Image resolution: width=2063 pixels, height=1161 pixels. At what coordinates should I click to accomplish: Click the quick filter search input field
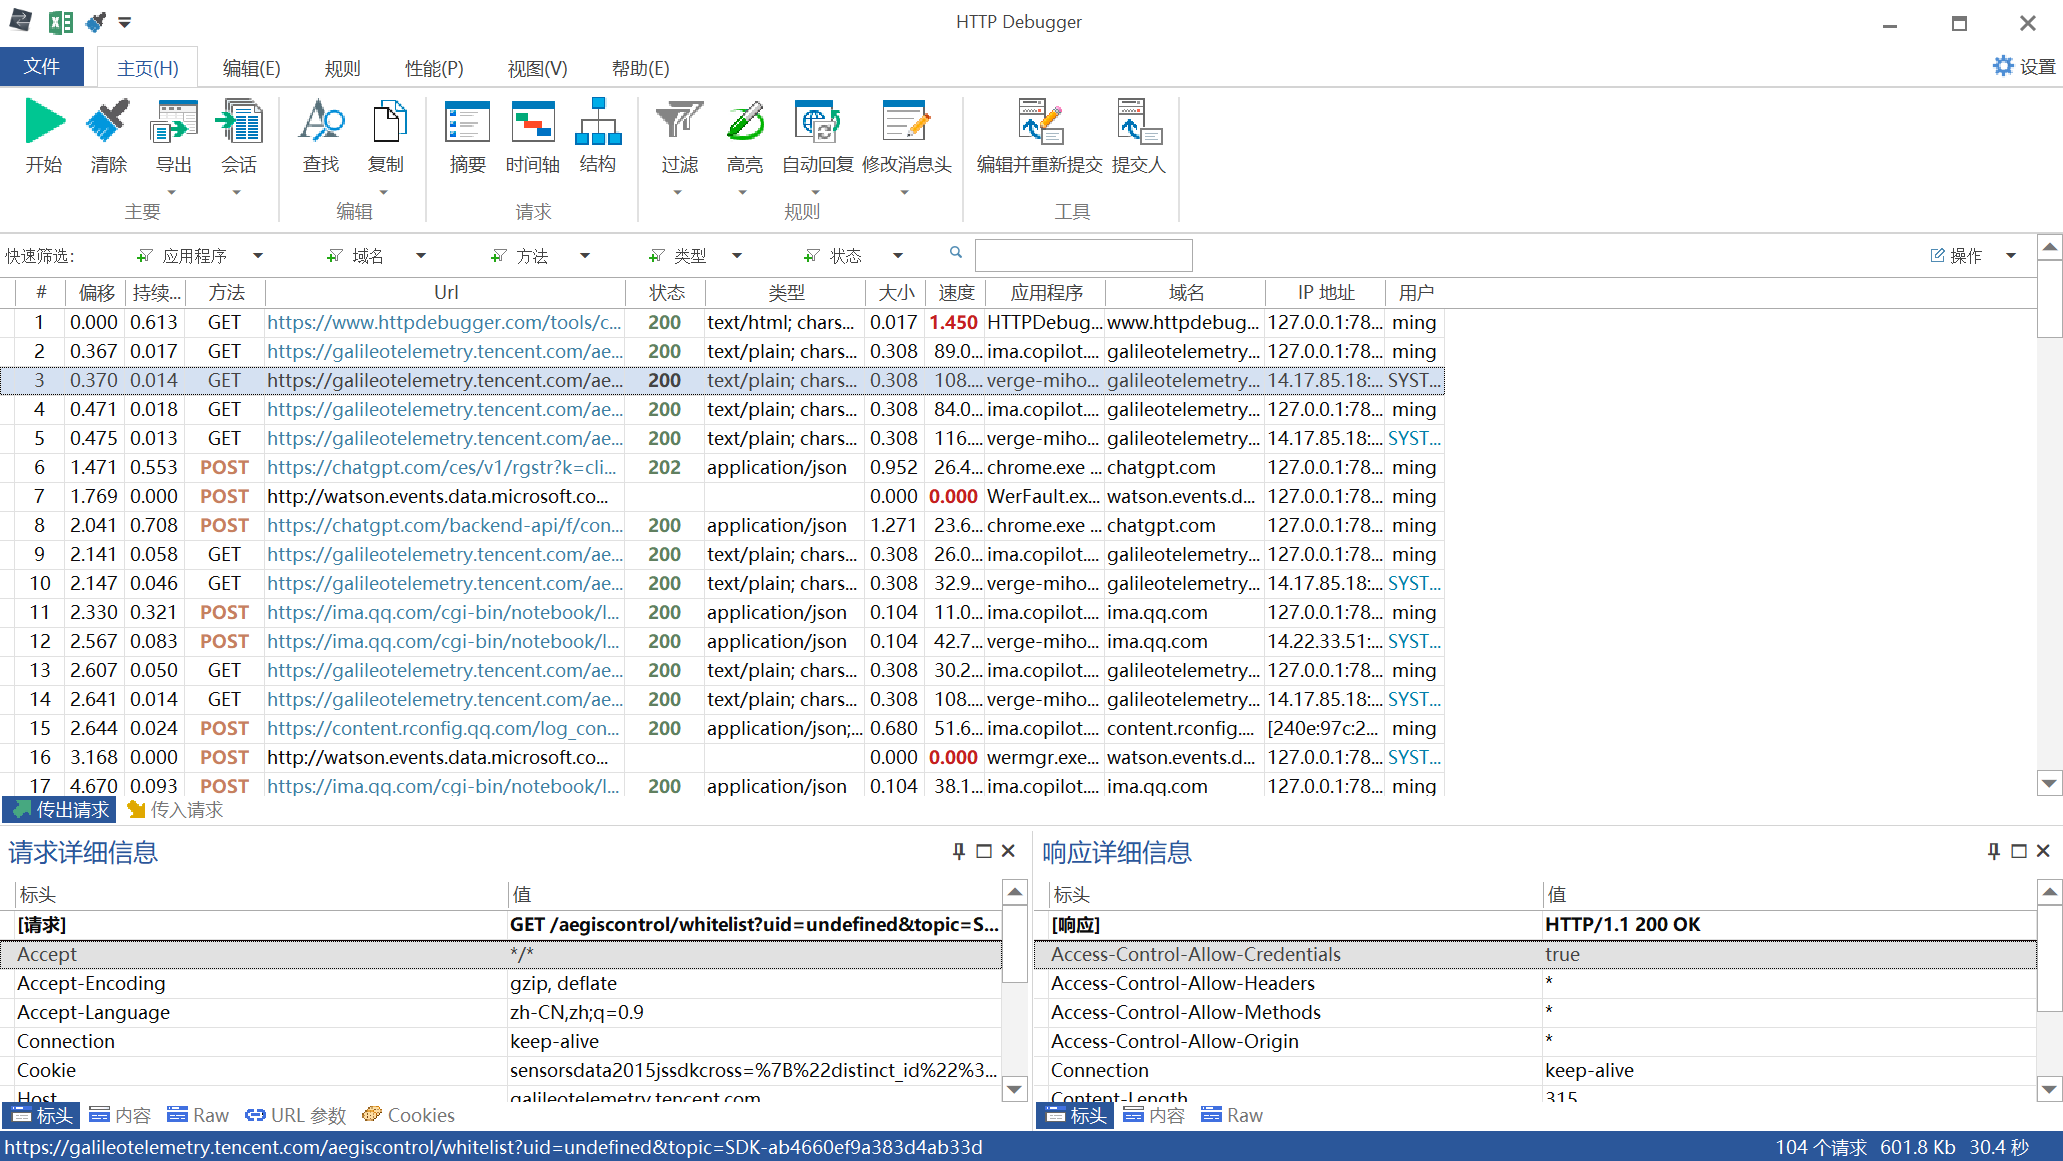tap(1084, 255)
